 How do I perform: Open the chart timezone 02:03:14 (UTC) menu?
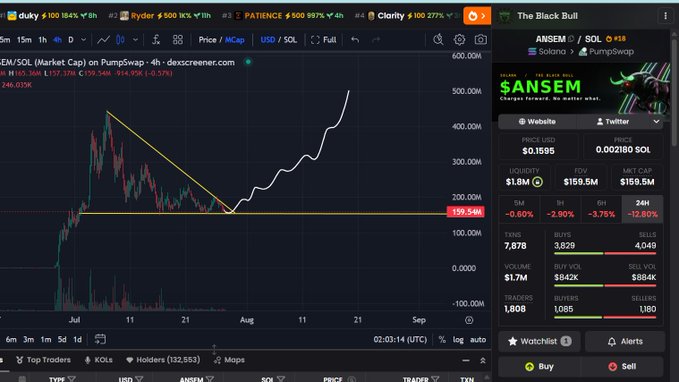(x=400, y=340)
